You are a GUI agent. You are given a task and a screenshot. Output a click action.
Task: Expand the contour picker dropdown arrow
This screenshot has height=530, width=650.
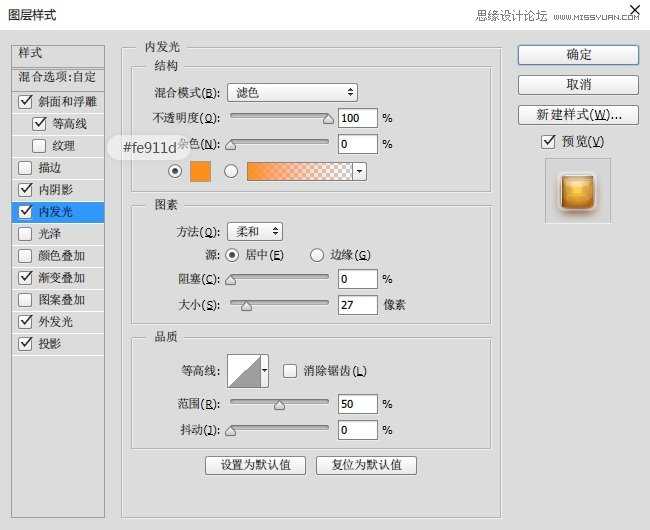265,371
